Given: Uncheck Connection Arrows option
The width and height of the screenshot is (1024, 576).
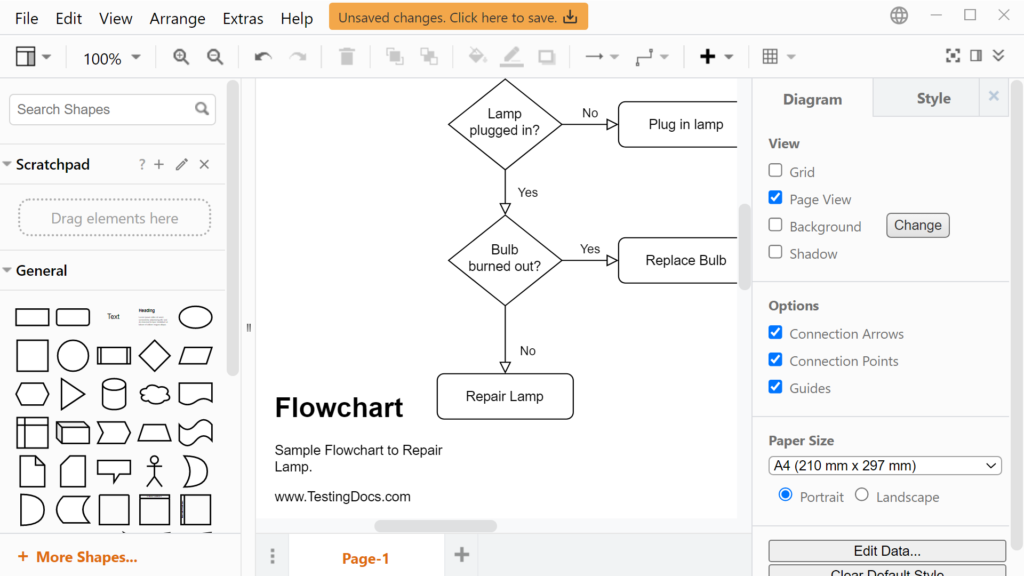Looking at the screenshot, I should tap(775, 332).
